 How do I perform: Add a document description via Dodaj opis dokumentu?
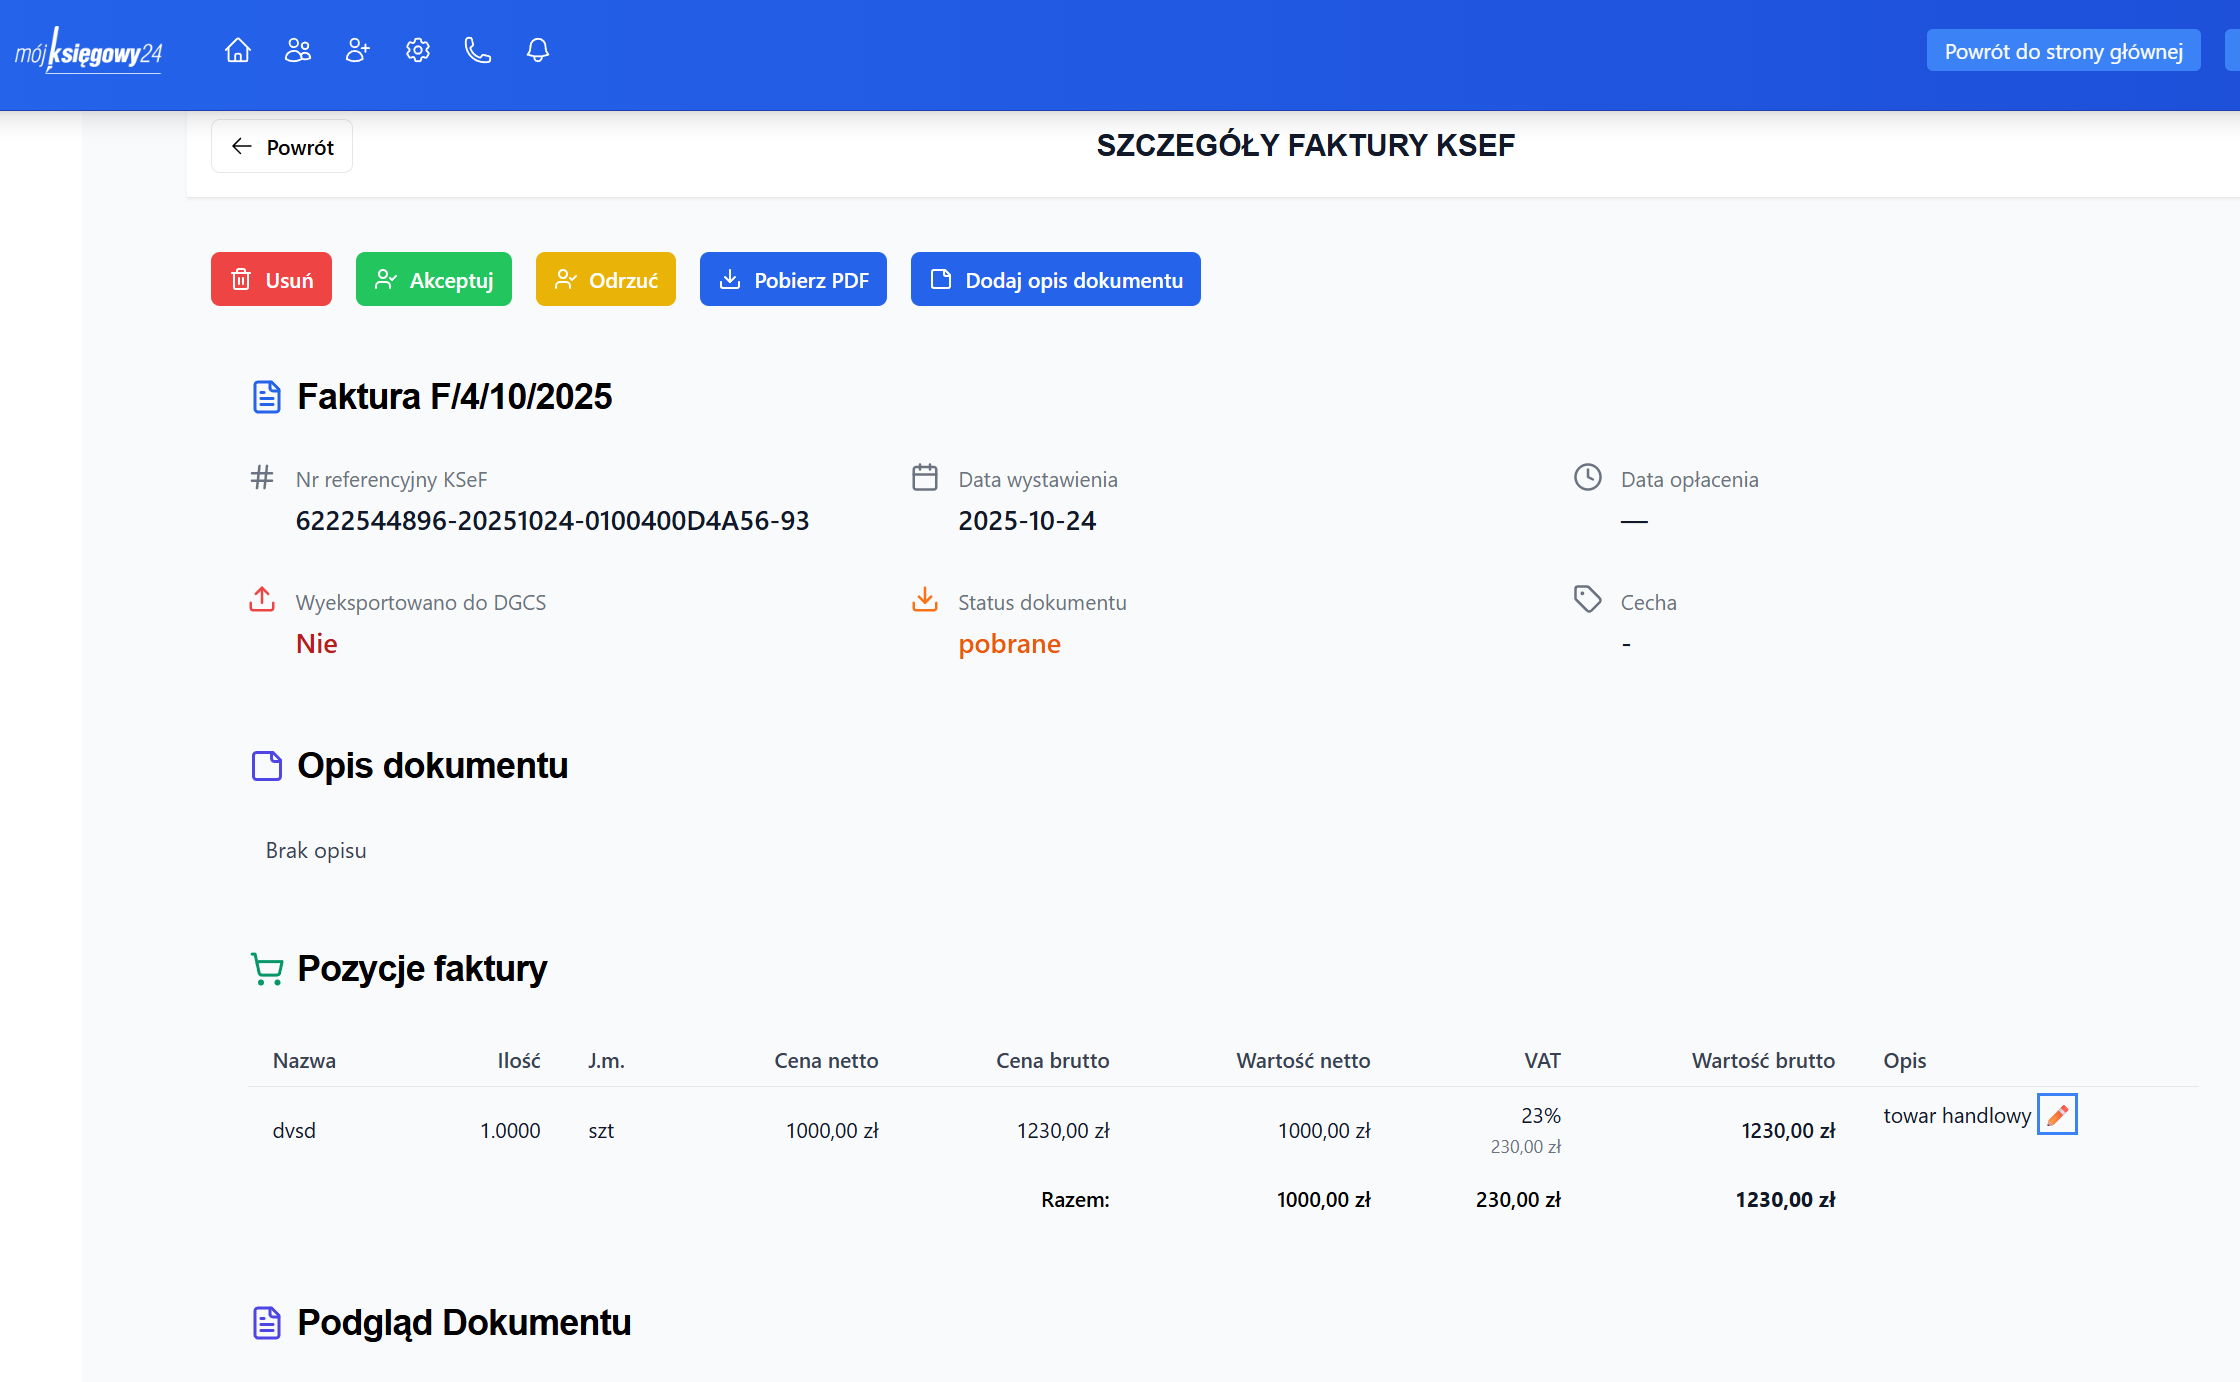(x=1055, y=279)
